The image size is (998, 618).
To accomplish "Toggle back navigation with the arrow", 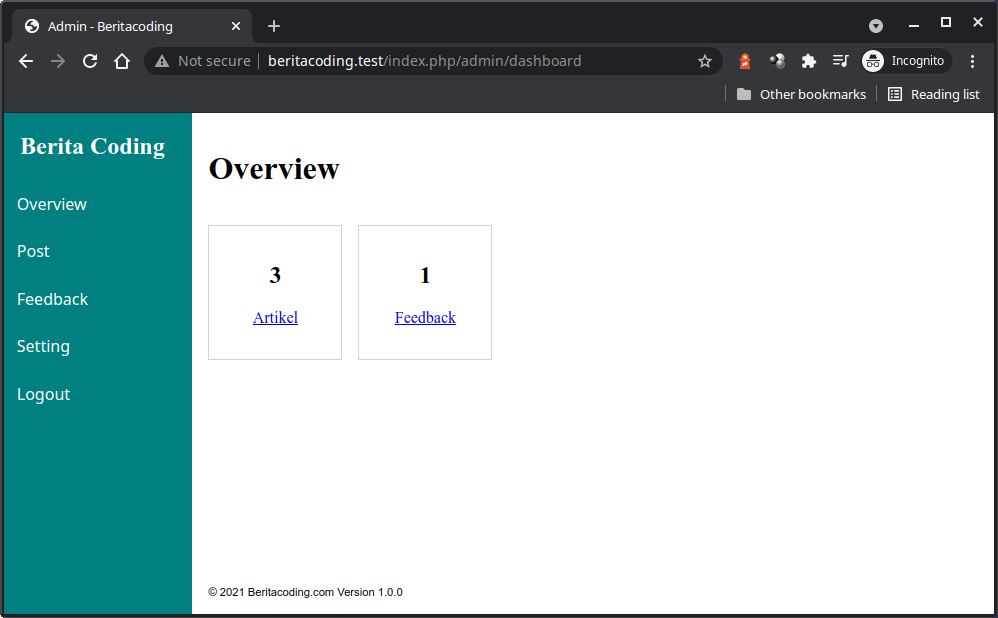I will tap(25, 61).
